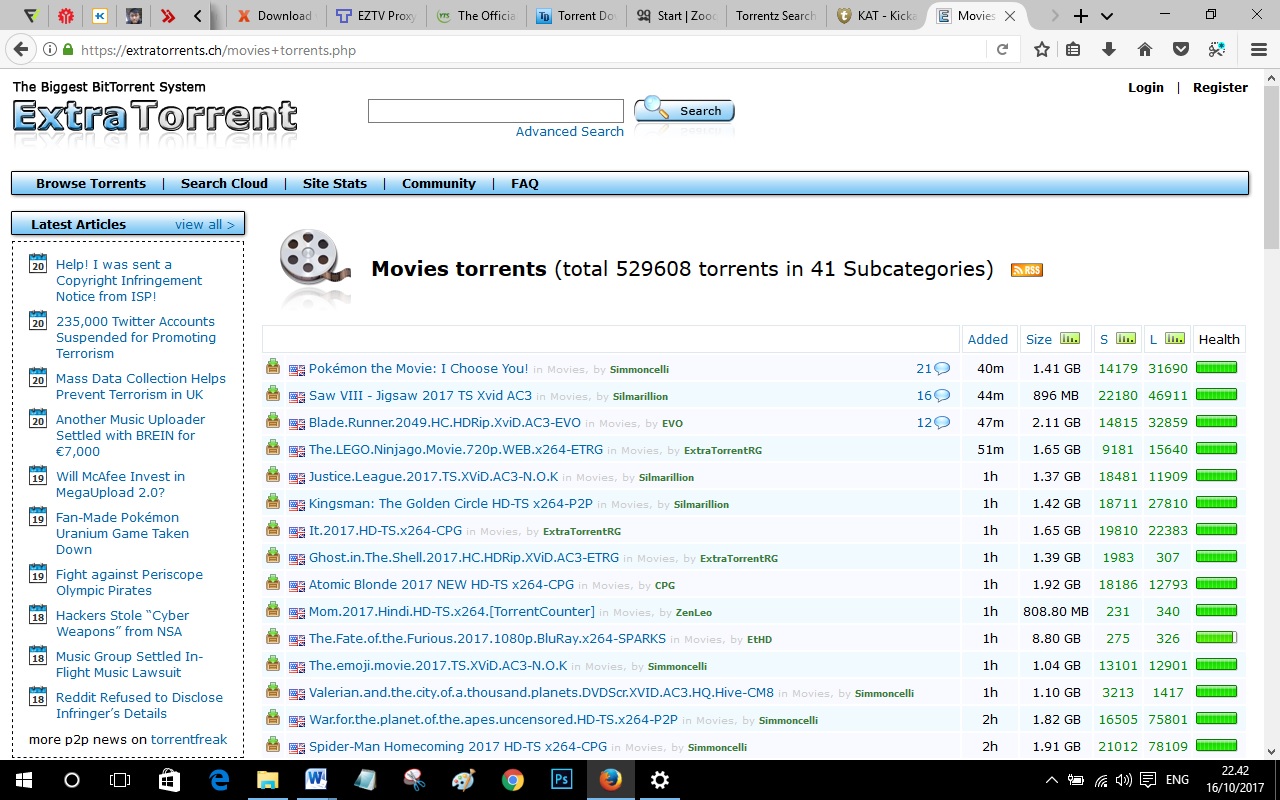The image size is (1280, 800).
Task: Show your bookmarks list icon
Action: [x=1073, y=50]
